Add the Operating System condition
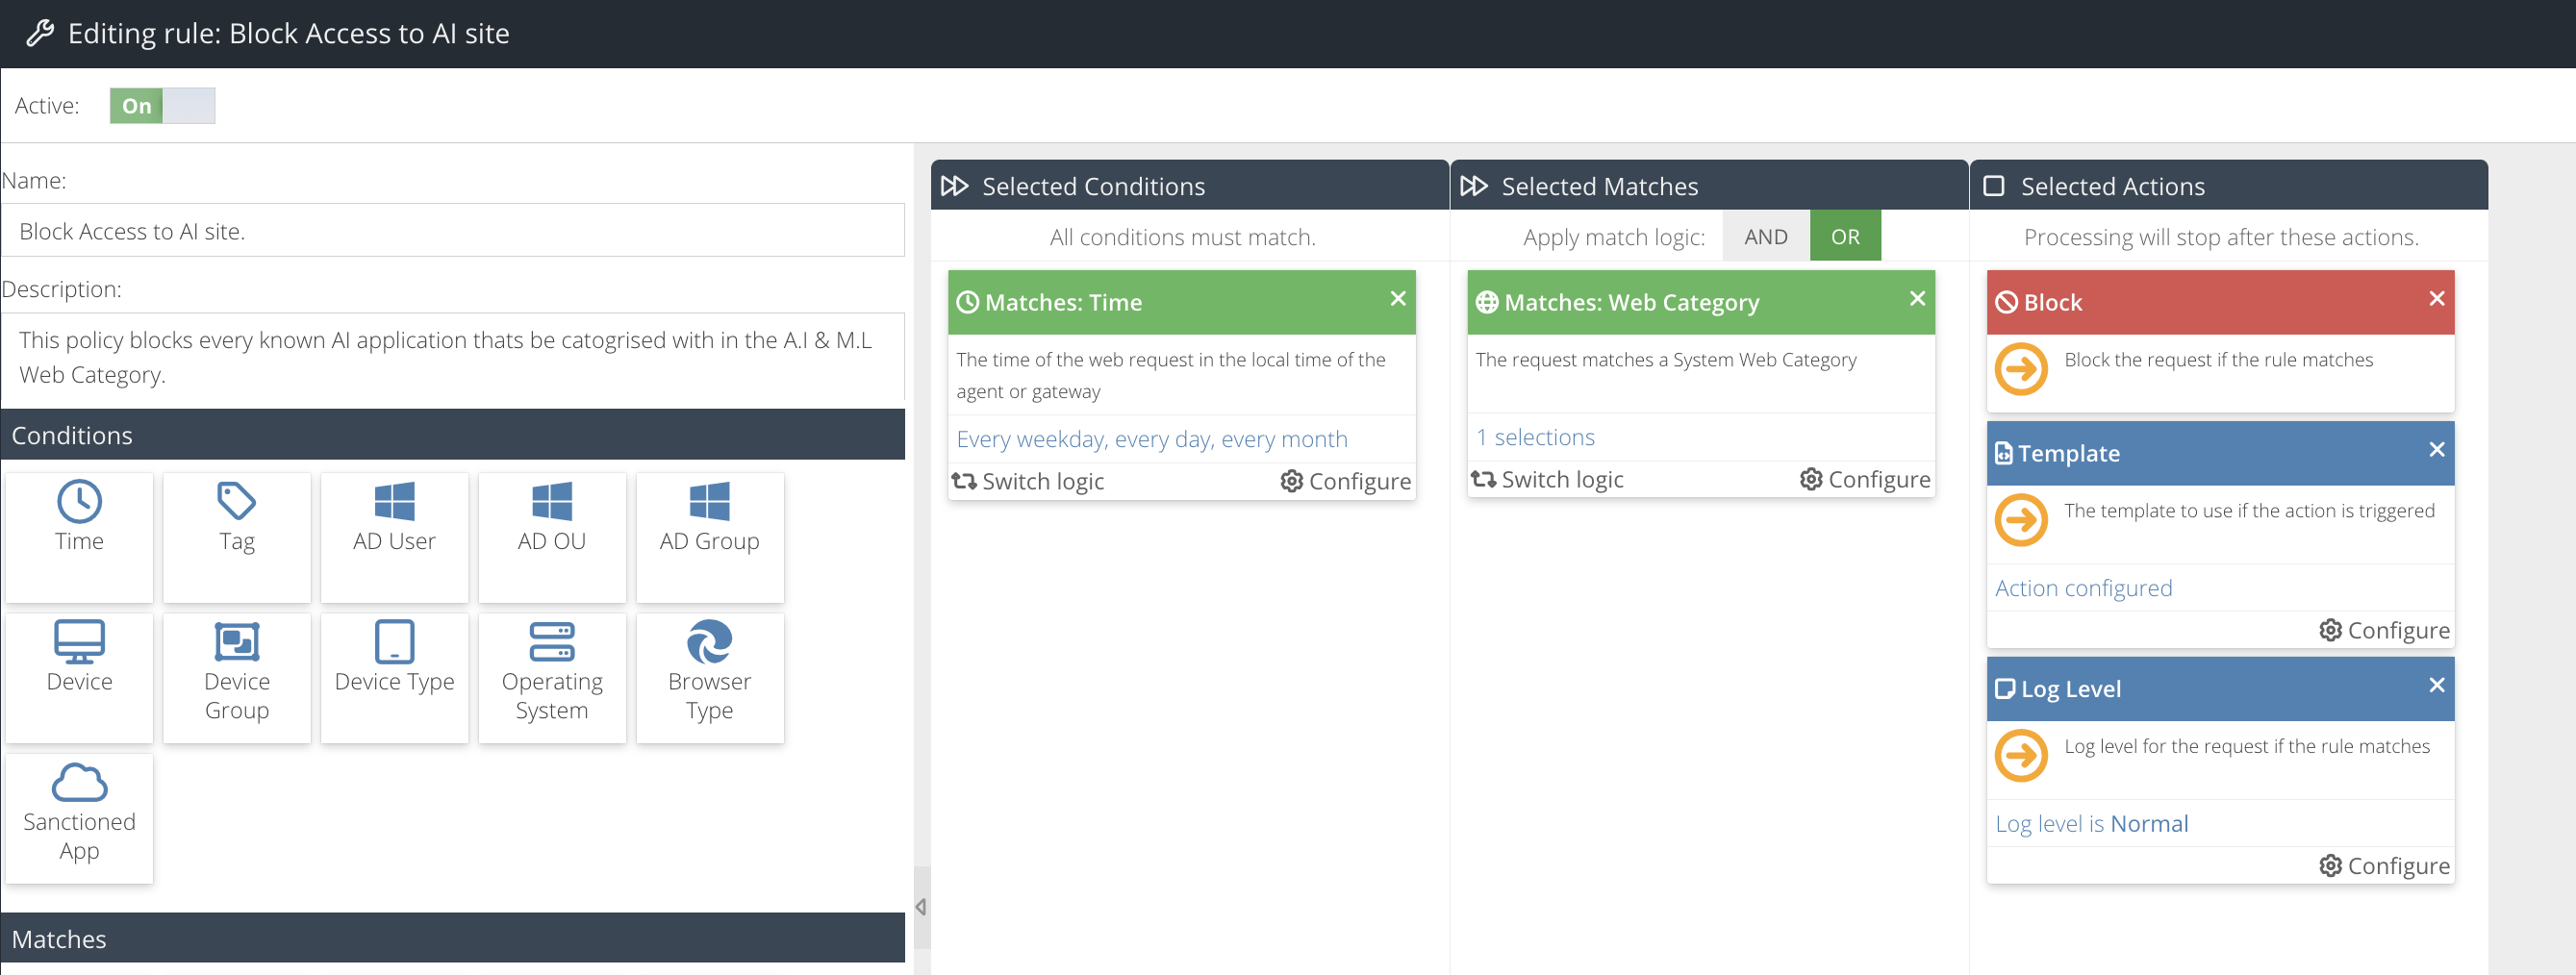The width and height of the screenshot is (2576, 975). click(x=552, y=677)
